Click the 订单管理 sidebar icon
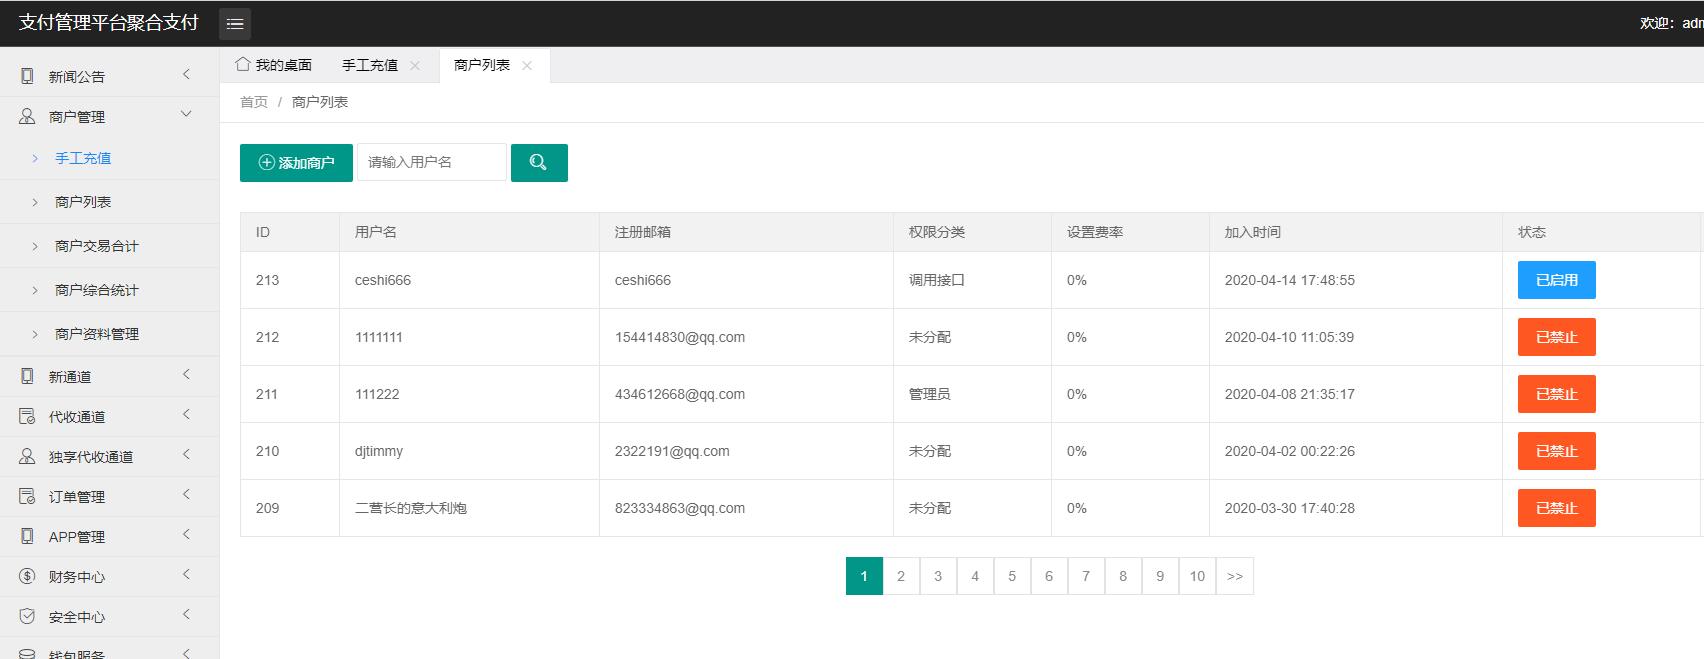 click(x=27, y=497)
